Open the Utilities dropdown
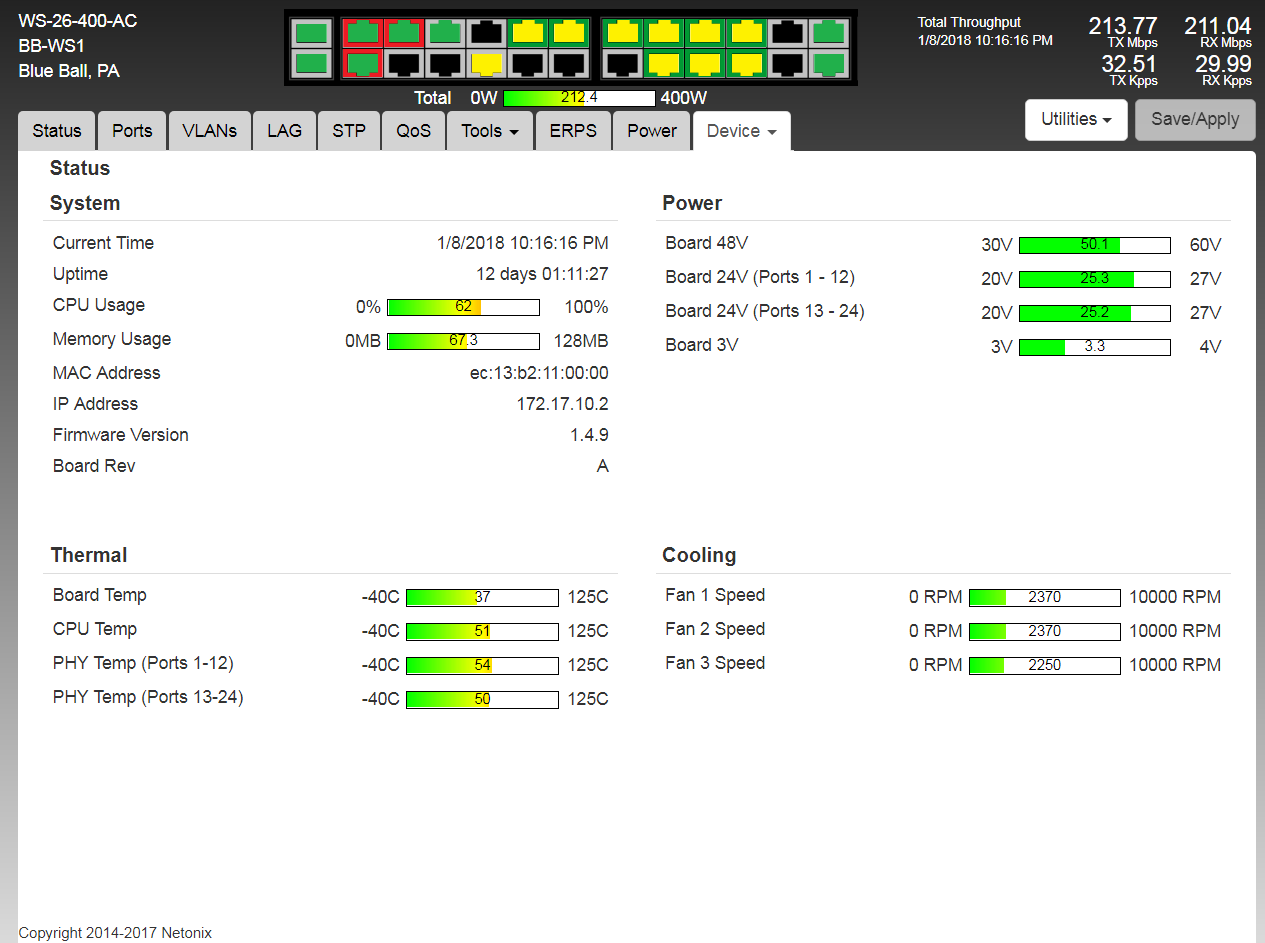The height and width of the screenshot is (943, 1265). click(1076, 119)
